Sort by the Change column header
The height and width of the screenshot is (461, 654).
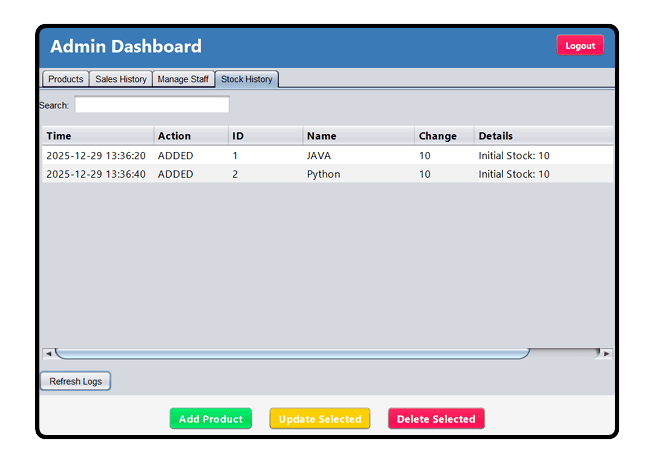[x=444, y=136]
